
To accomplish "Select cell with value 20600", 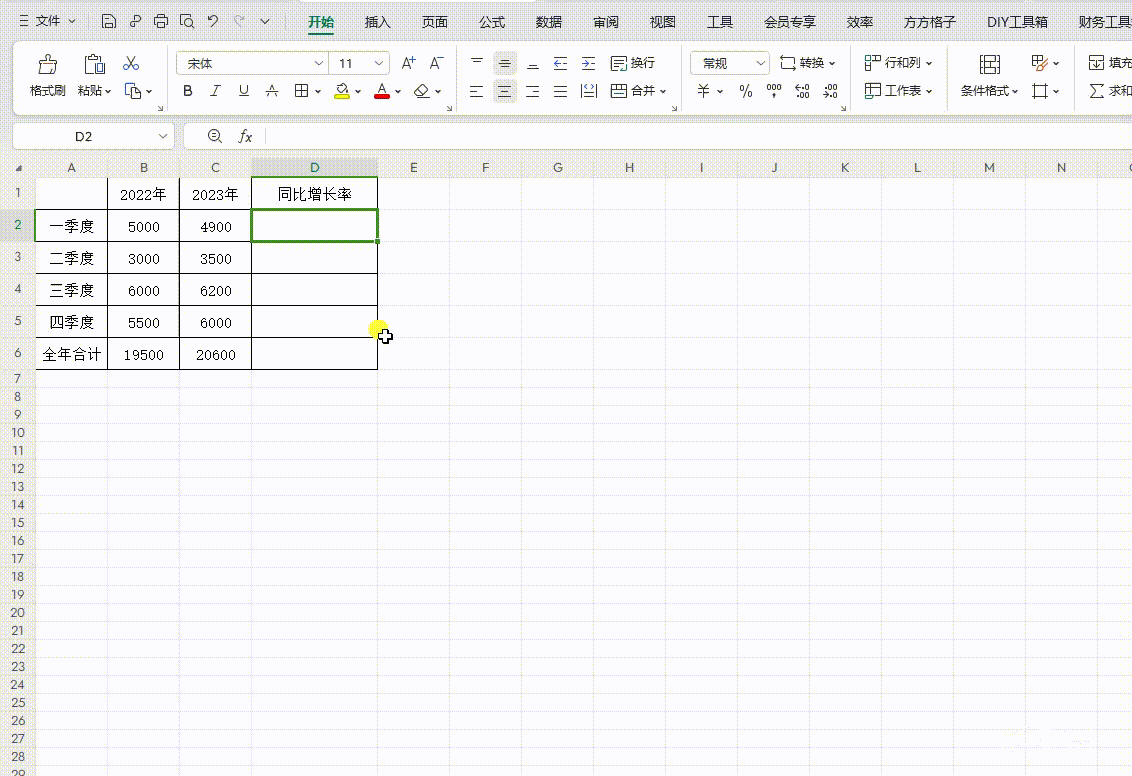I will 215,354.
